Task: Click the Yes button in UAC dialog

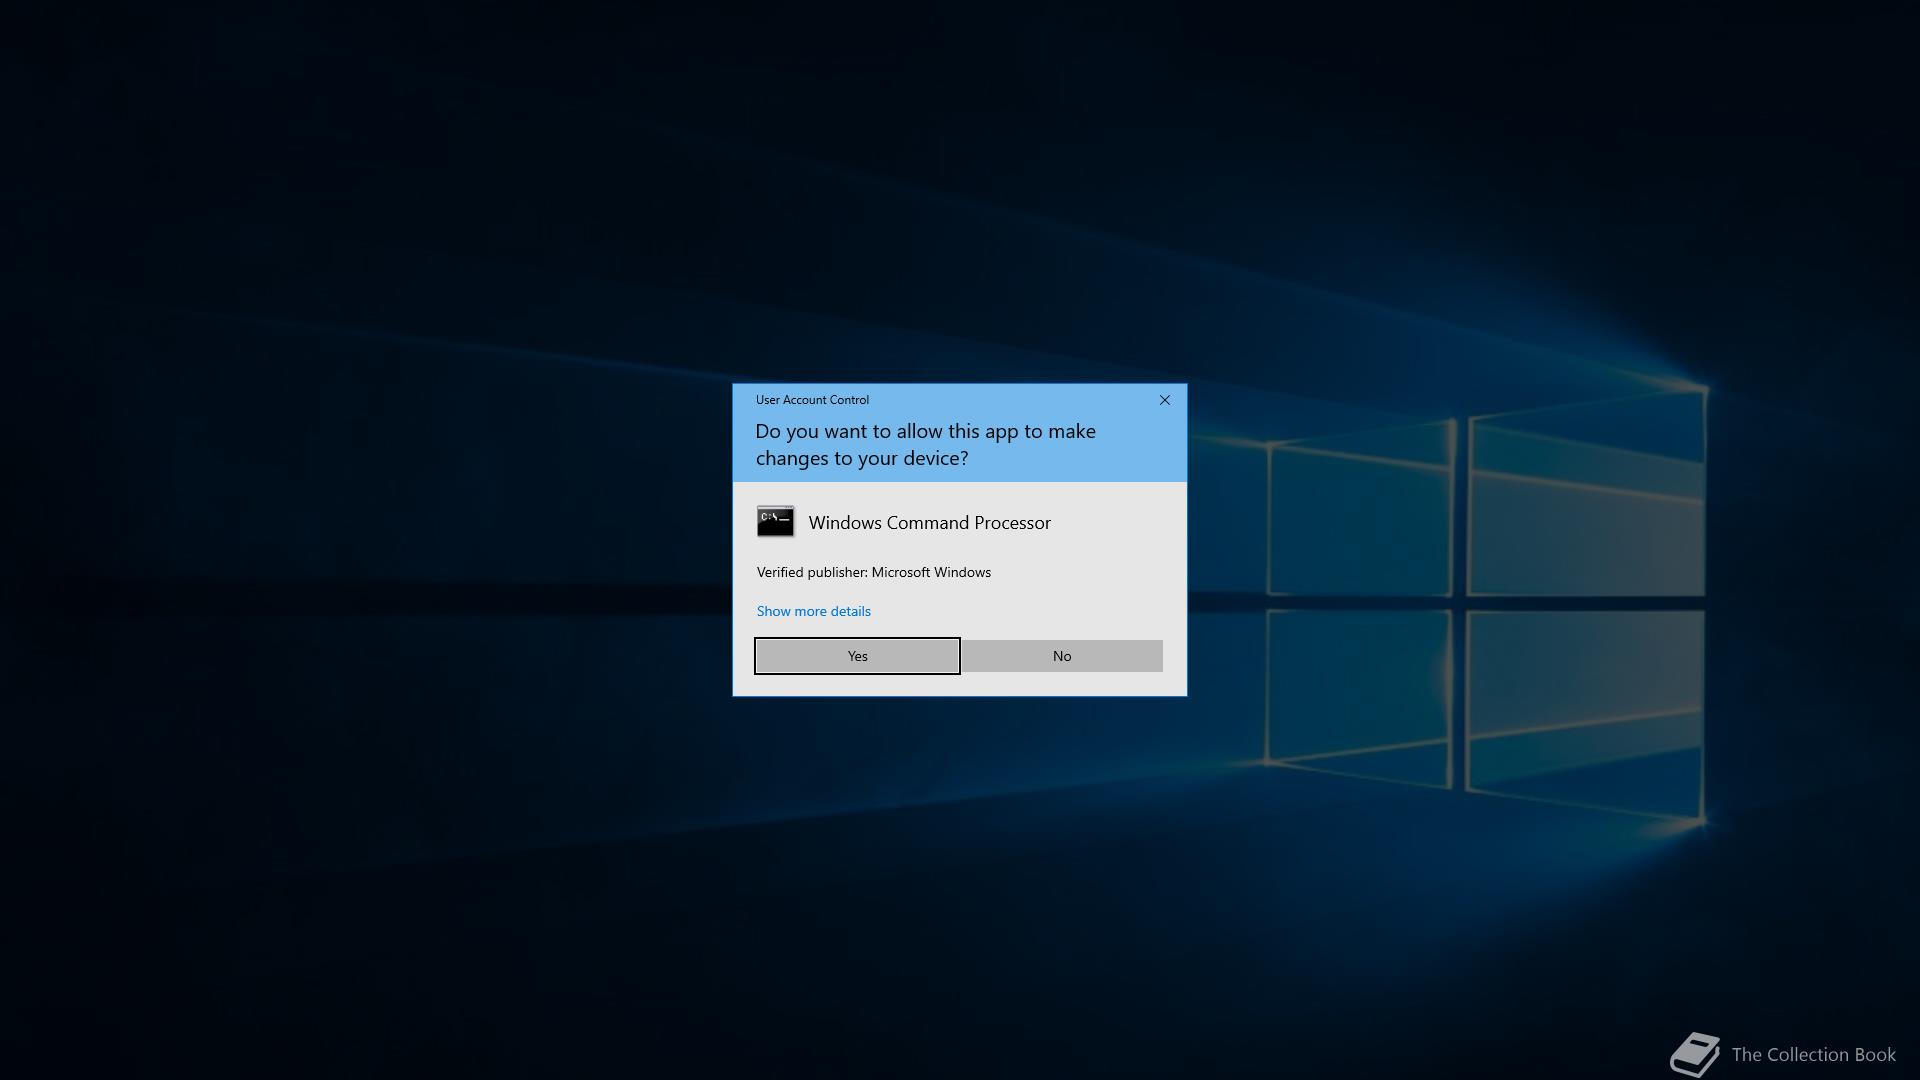Action: click(857, 656)
